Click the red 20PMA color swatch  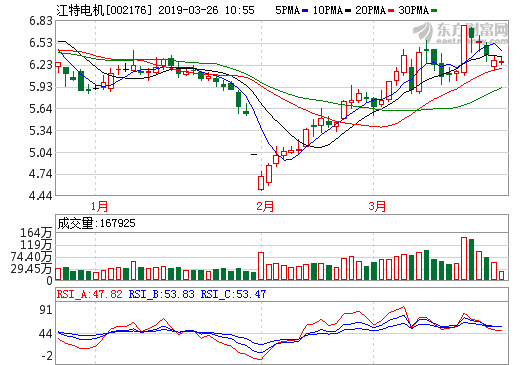point(391,11)
